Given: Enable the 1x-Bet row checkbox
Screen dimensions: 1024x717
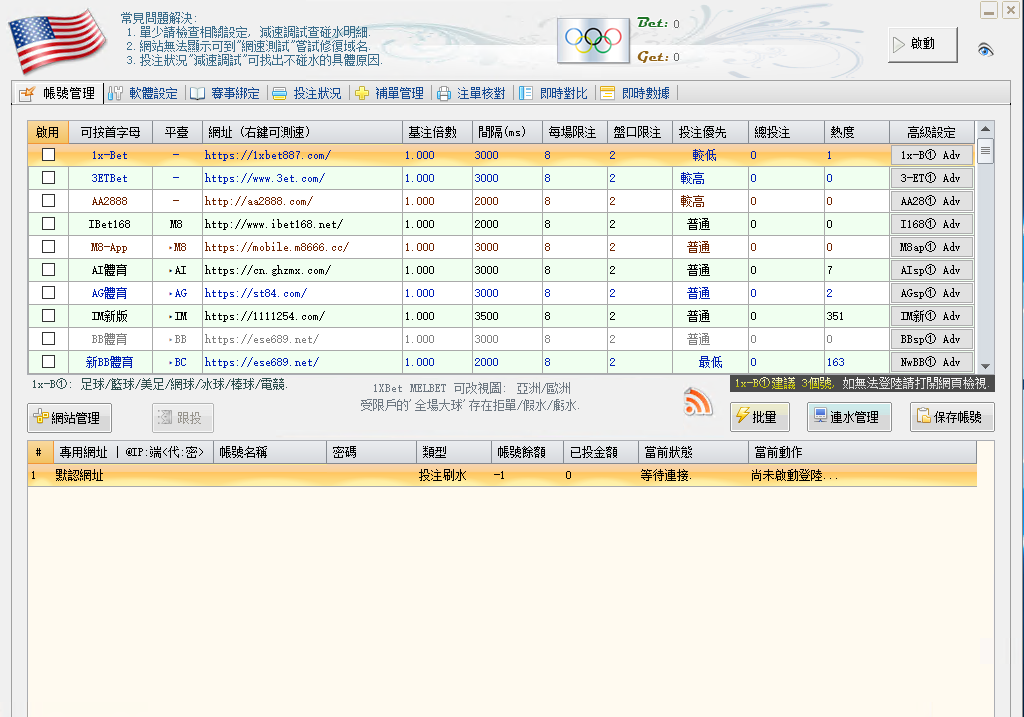Looking at the screenshot, I should (48, 155).
